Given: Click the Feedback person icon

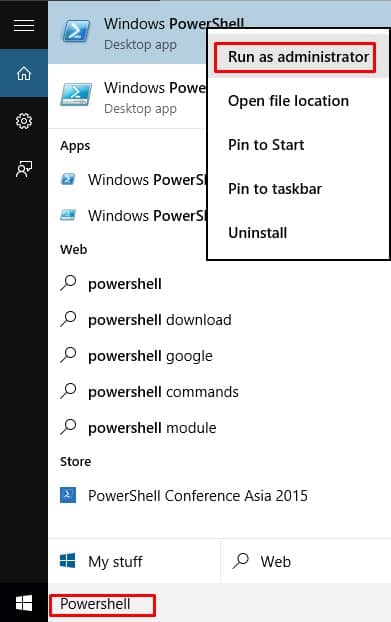Looking at the screenshot, I should [24, 169].
